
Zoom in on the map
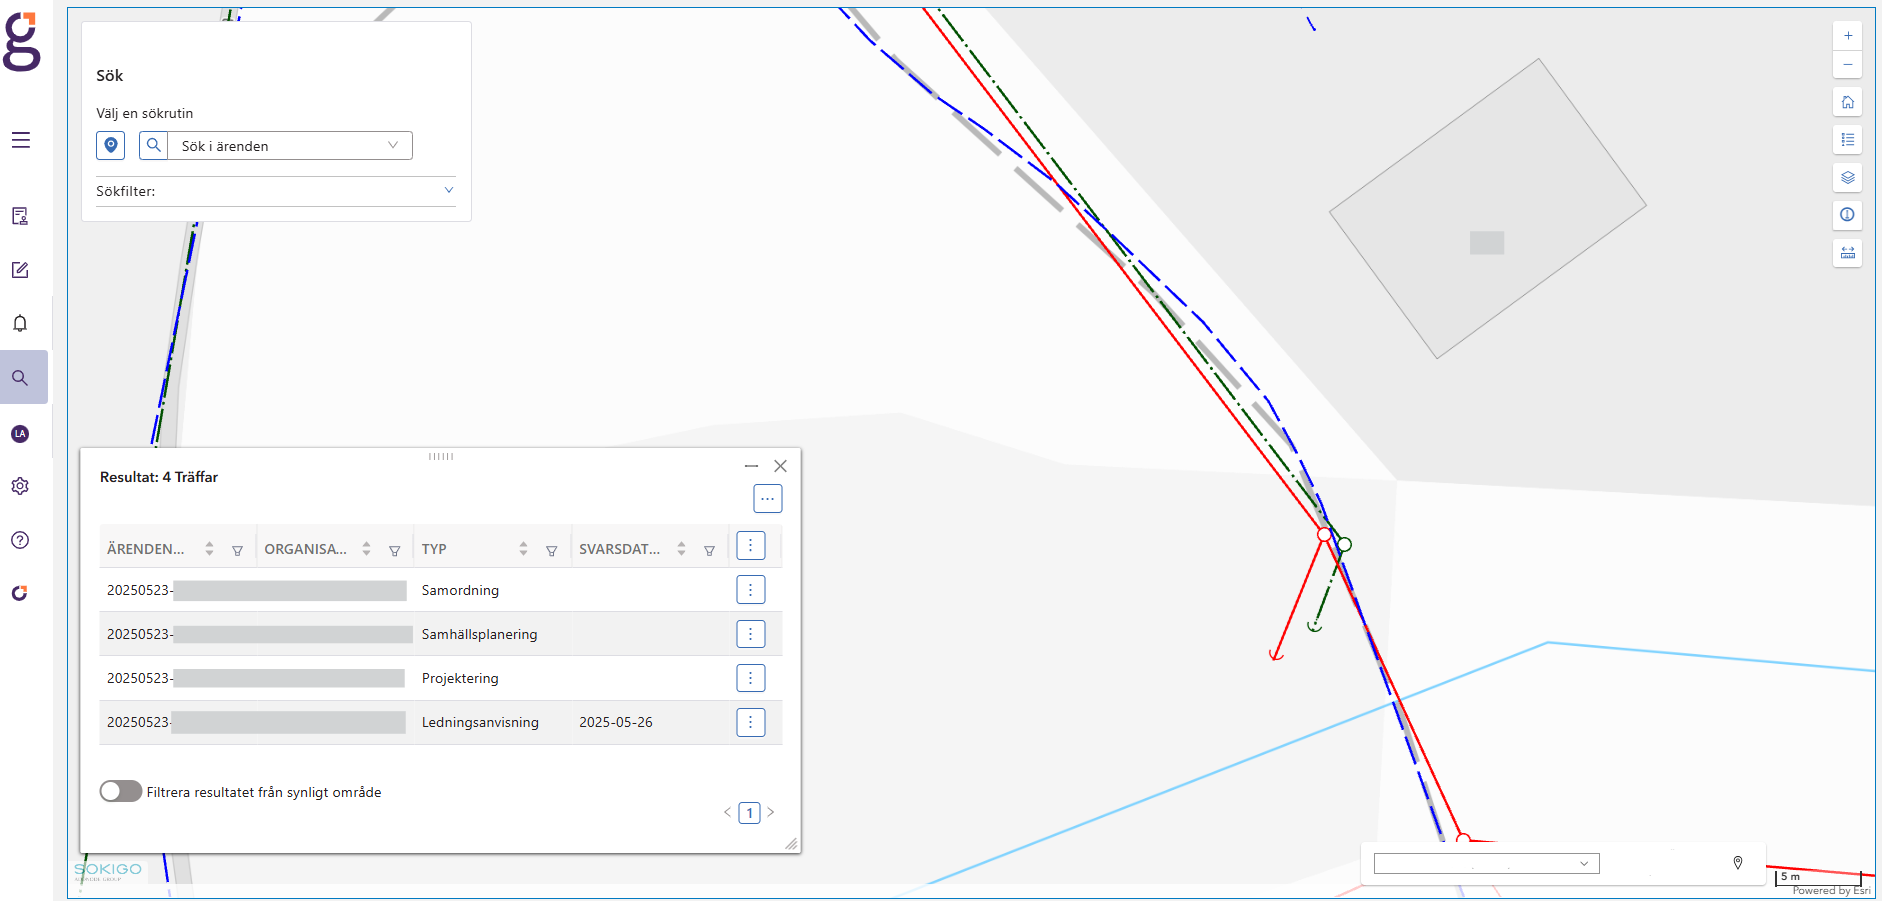tap(1847, 36)
